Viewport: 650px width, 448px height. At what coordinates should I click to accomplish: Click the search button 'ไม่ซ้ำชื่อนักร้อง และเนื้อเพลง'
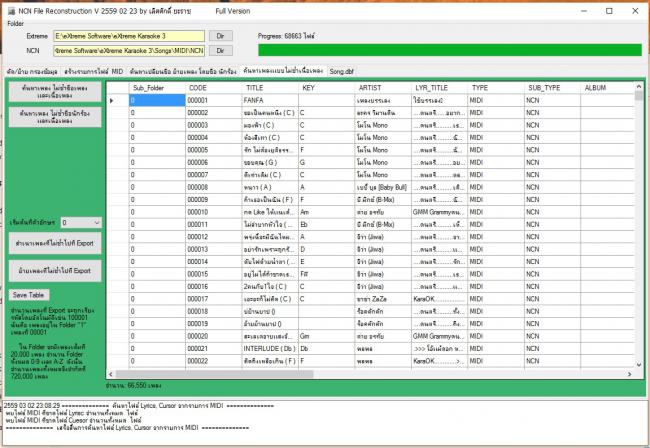[x=55, y=117]
